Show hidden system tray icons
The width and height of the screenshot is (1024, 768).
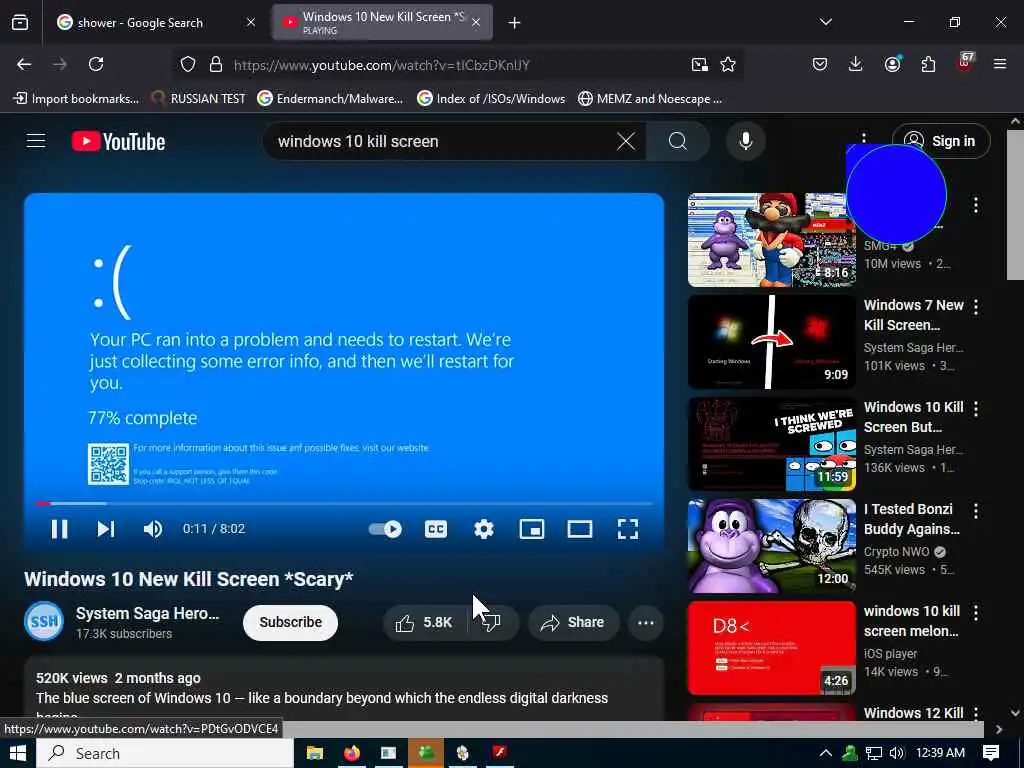(825, 753)
